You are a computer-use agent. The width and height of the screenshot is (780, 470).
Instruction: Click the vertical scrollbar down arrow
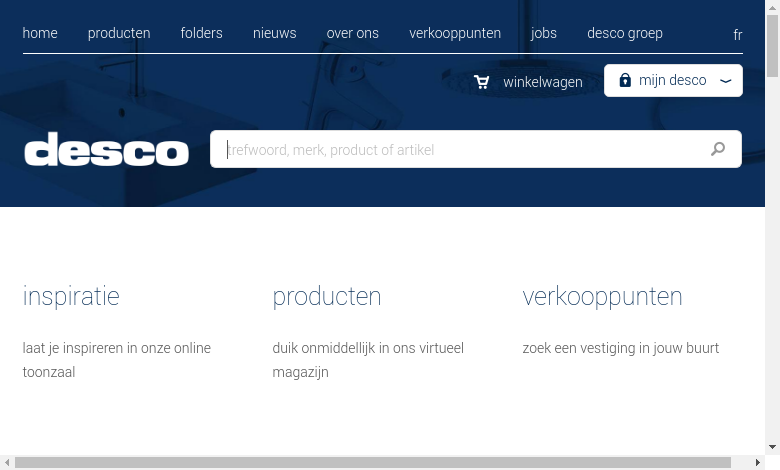772,447
